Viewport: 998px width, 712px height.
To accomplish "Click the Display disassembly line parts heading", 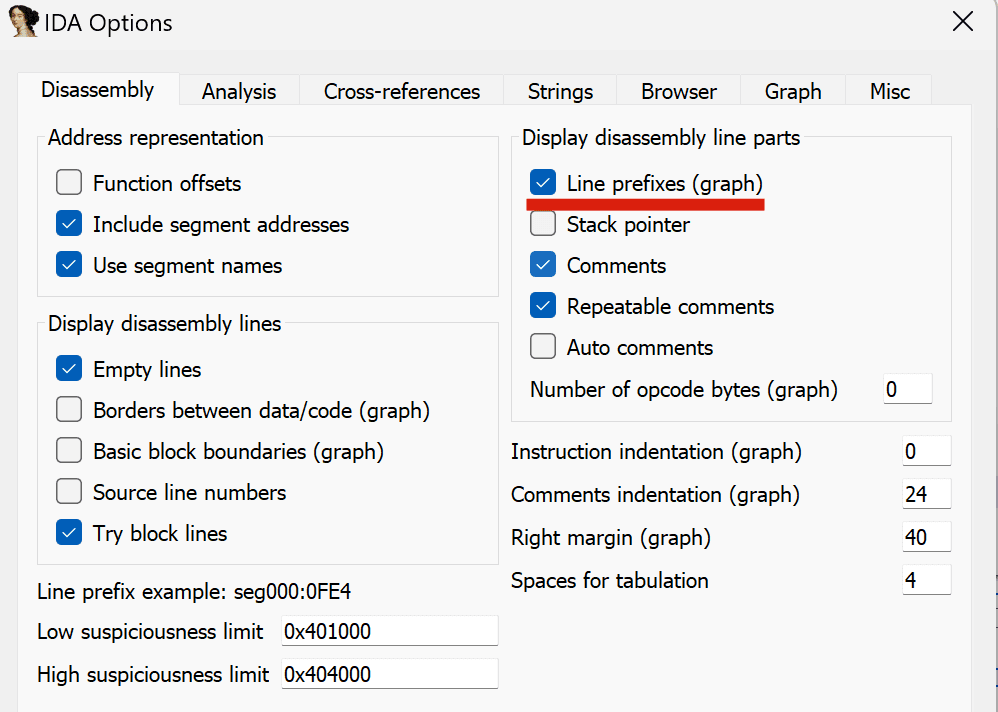I will (x=661, y=137).
